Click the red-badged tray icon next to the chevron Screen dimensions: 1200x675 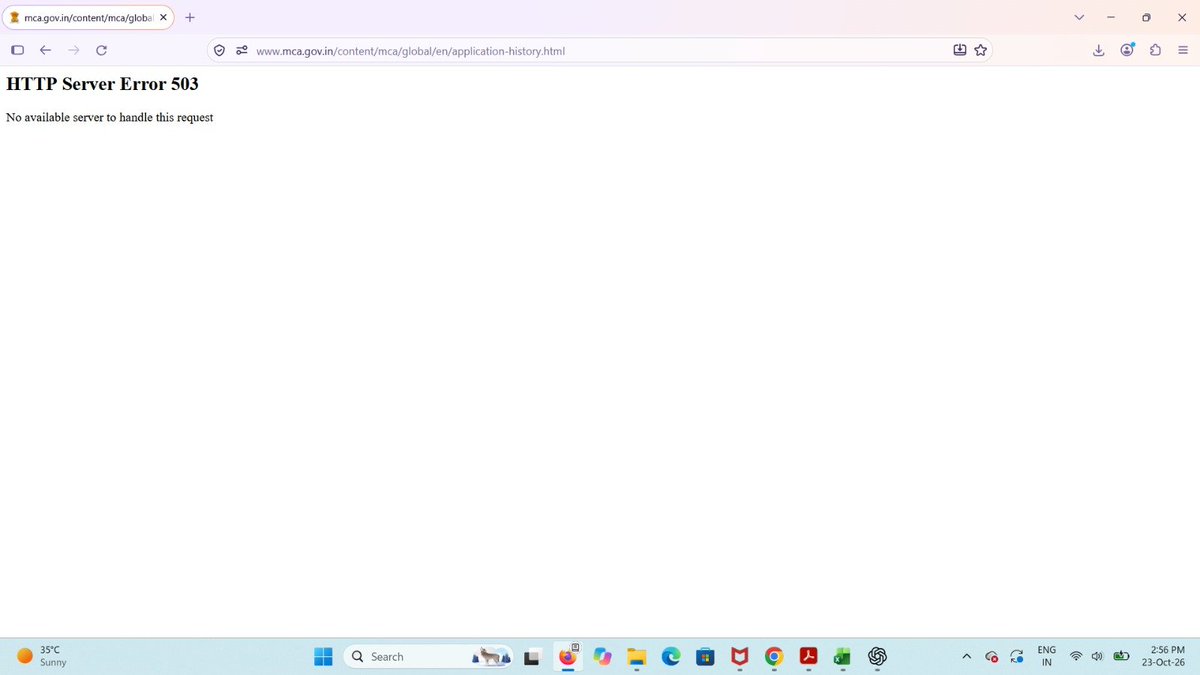(x=992, y=657)
